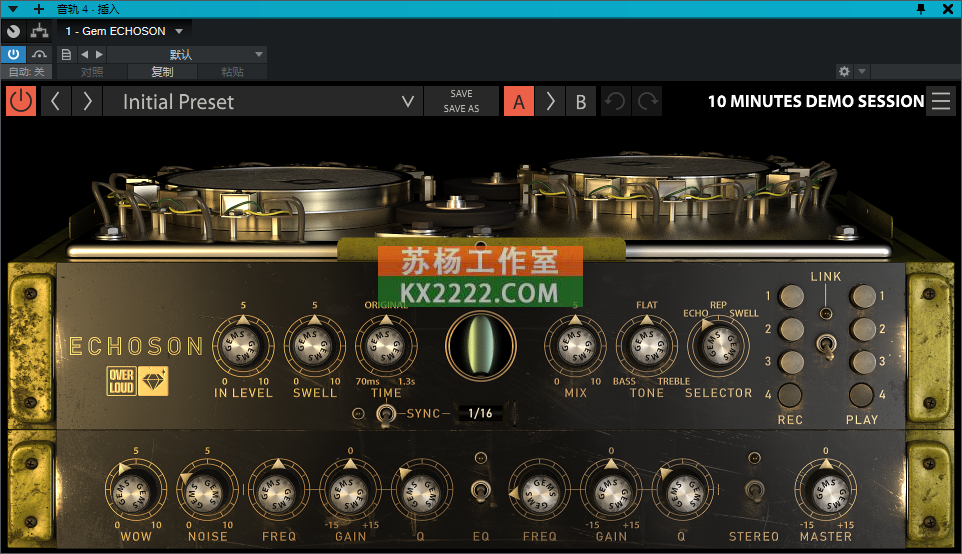This screenshot has height=554, width=962.
Task: Pin the plugin window
Action: (921, 9)
